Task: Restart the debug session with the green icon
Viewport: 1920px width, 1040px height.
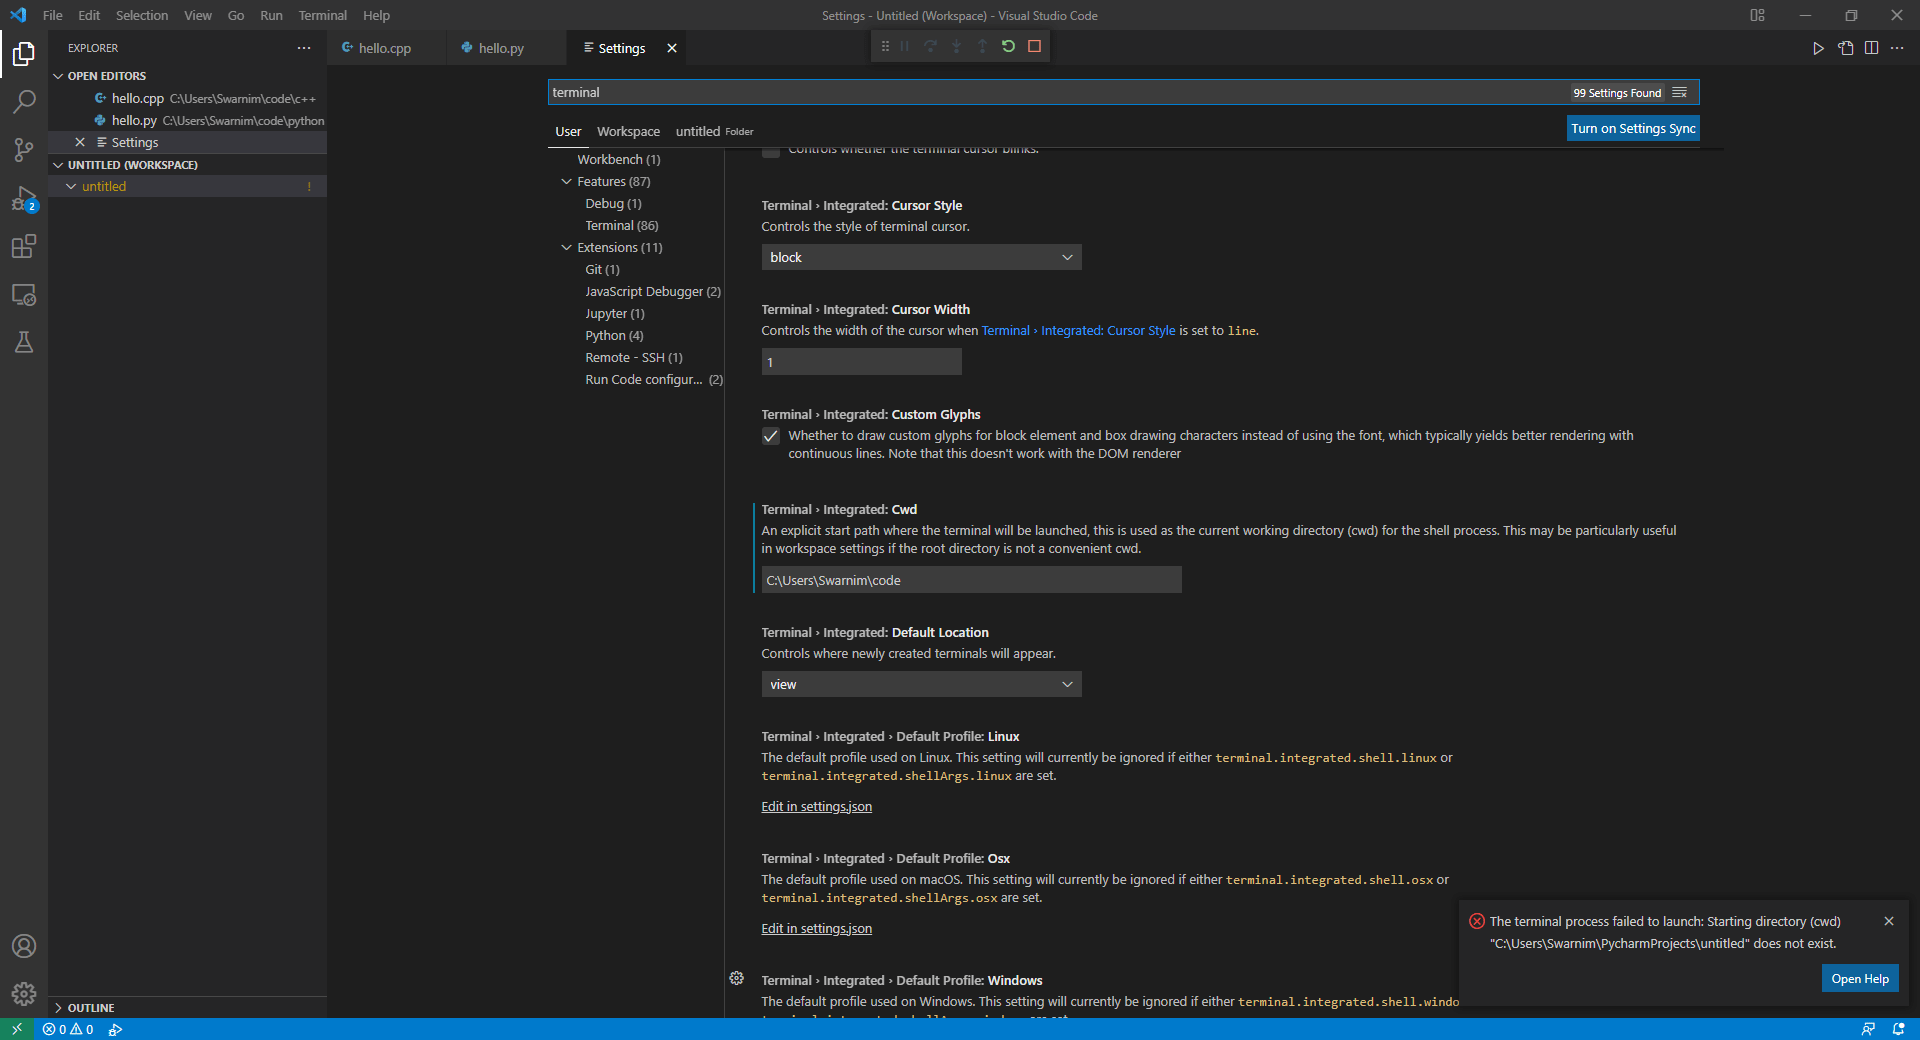Action: tap(1008, 46)
